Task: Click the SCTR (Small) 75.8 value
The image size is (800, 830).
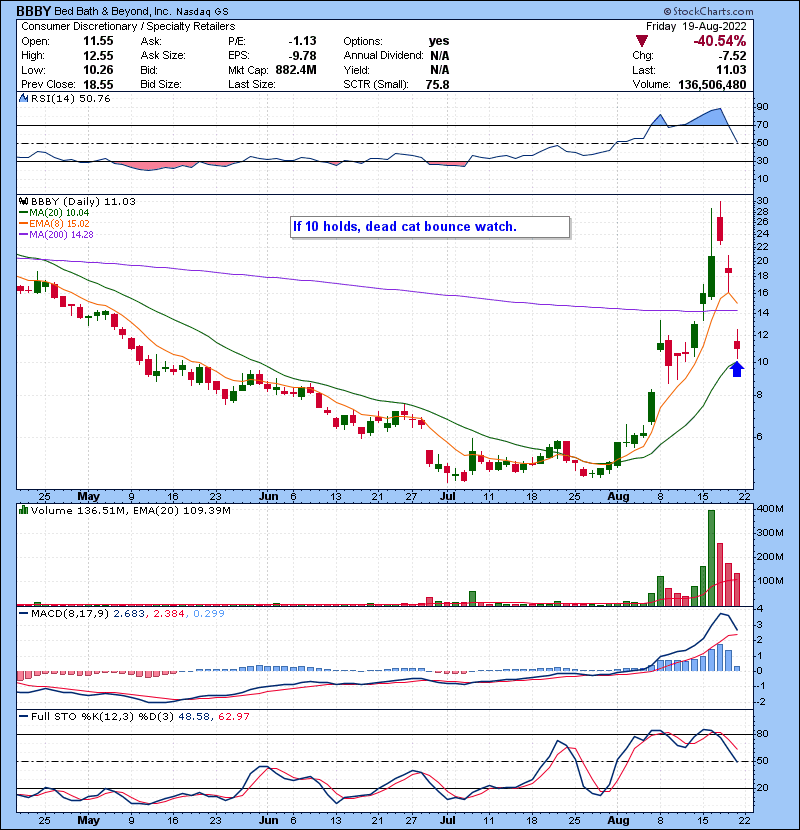Action: tap(437, 85)
